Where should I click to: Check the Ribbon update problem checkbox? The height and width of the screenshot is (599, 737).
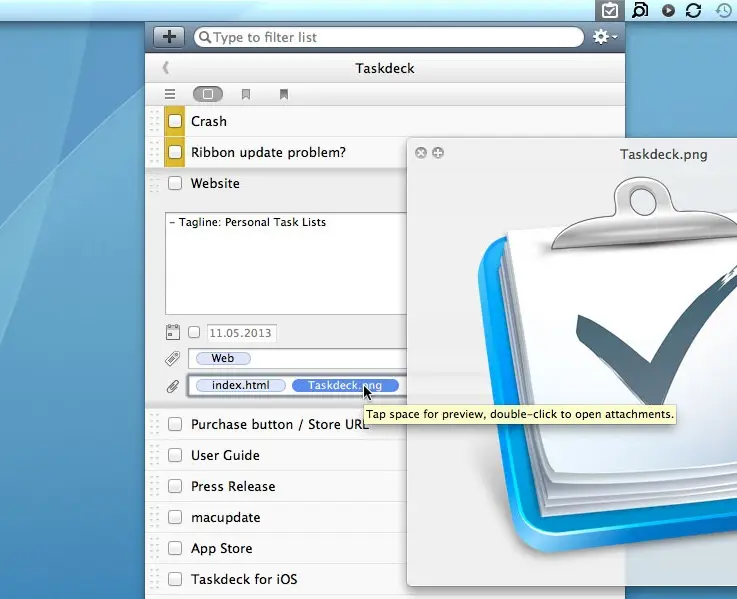pos(175,152)
